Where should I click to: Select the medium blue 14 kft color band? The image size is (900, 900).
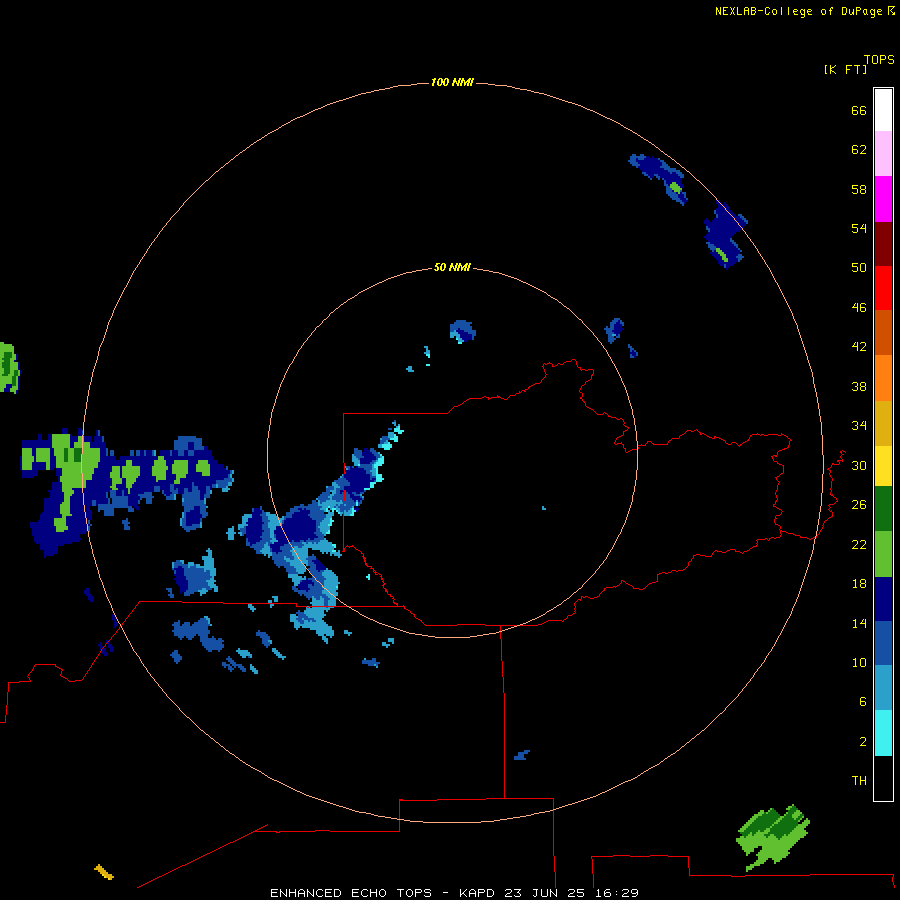click(883, 643)
